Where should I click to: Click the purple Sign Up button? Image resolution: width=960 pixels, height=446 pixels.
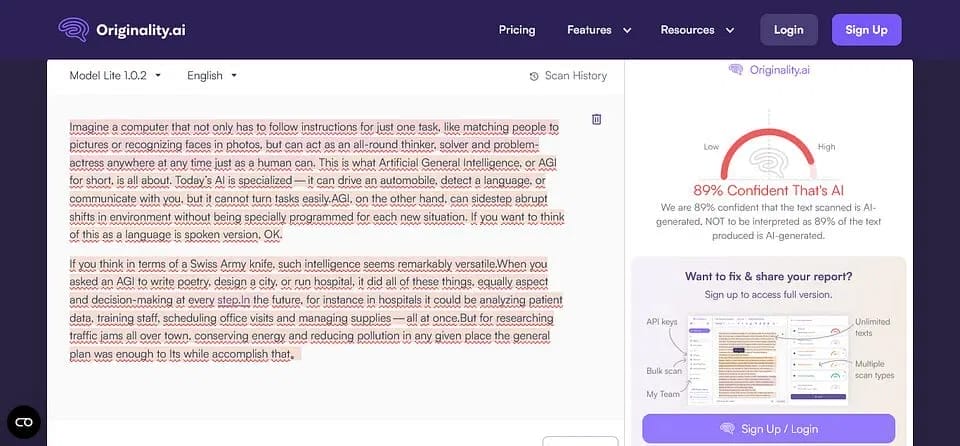click(x=866, y=30)
